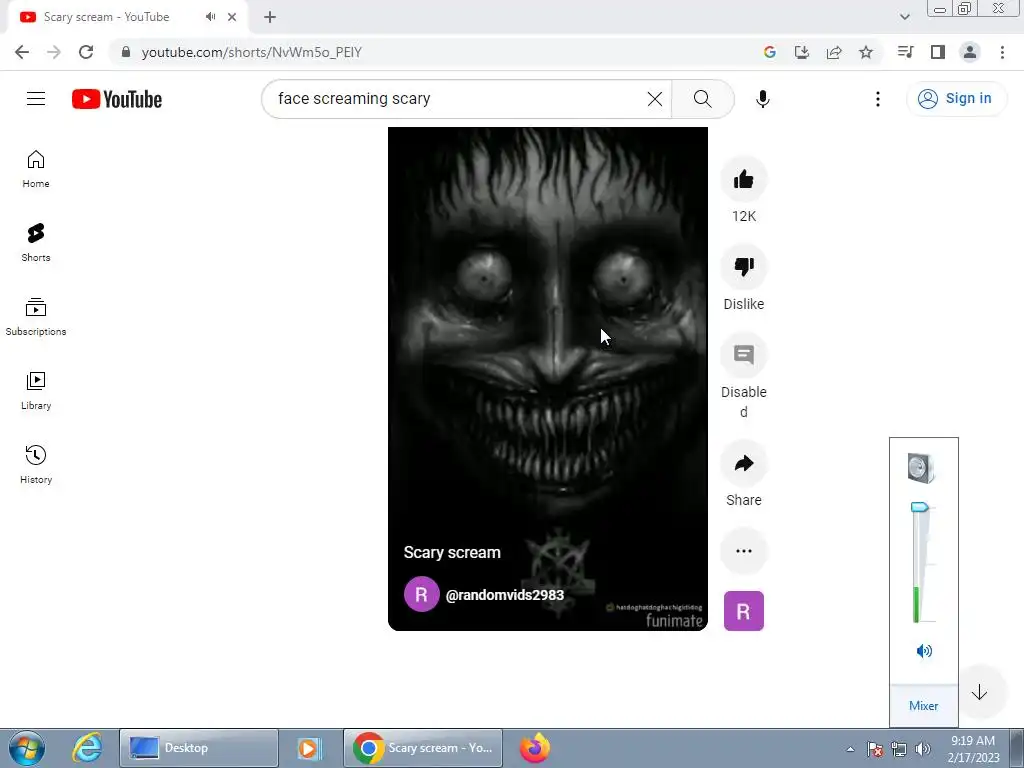Open History in the sidebar
Screen dimensions: 1024x768
pos(36,464)
